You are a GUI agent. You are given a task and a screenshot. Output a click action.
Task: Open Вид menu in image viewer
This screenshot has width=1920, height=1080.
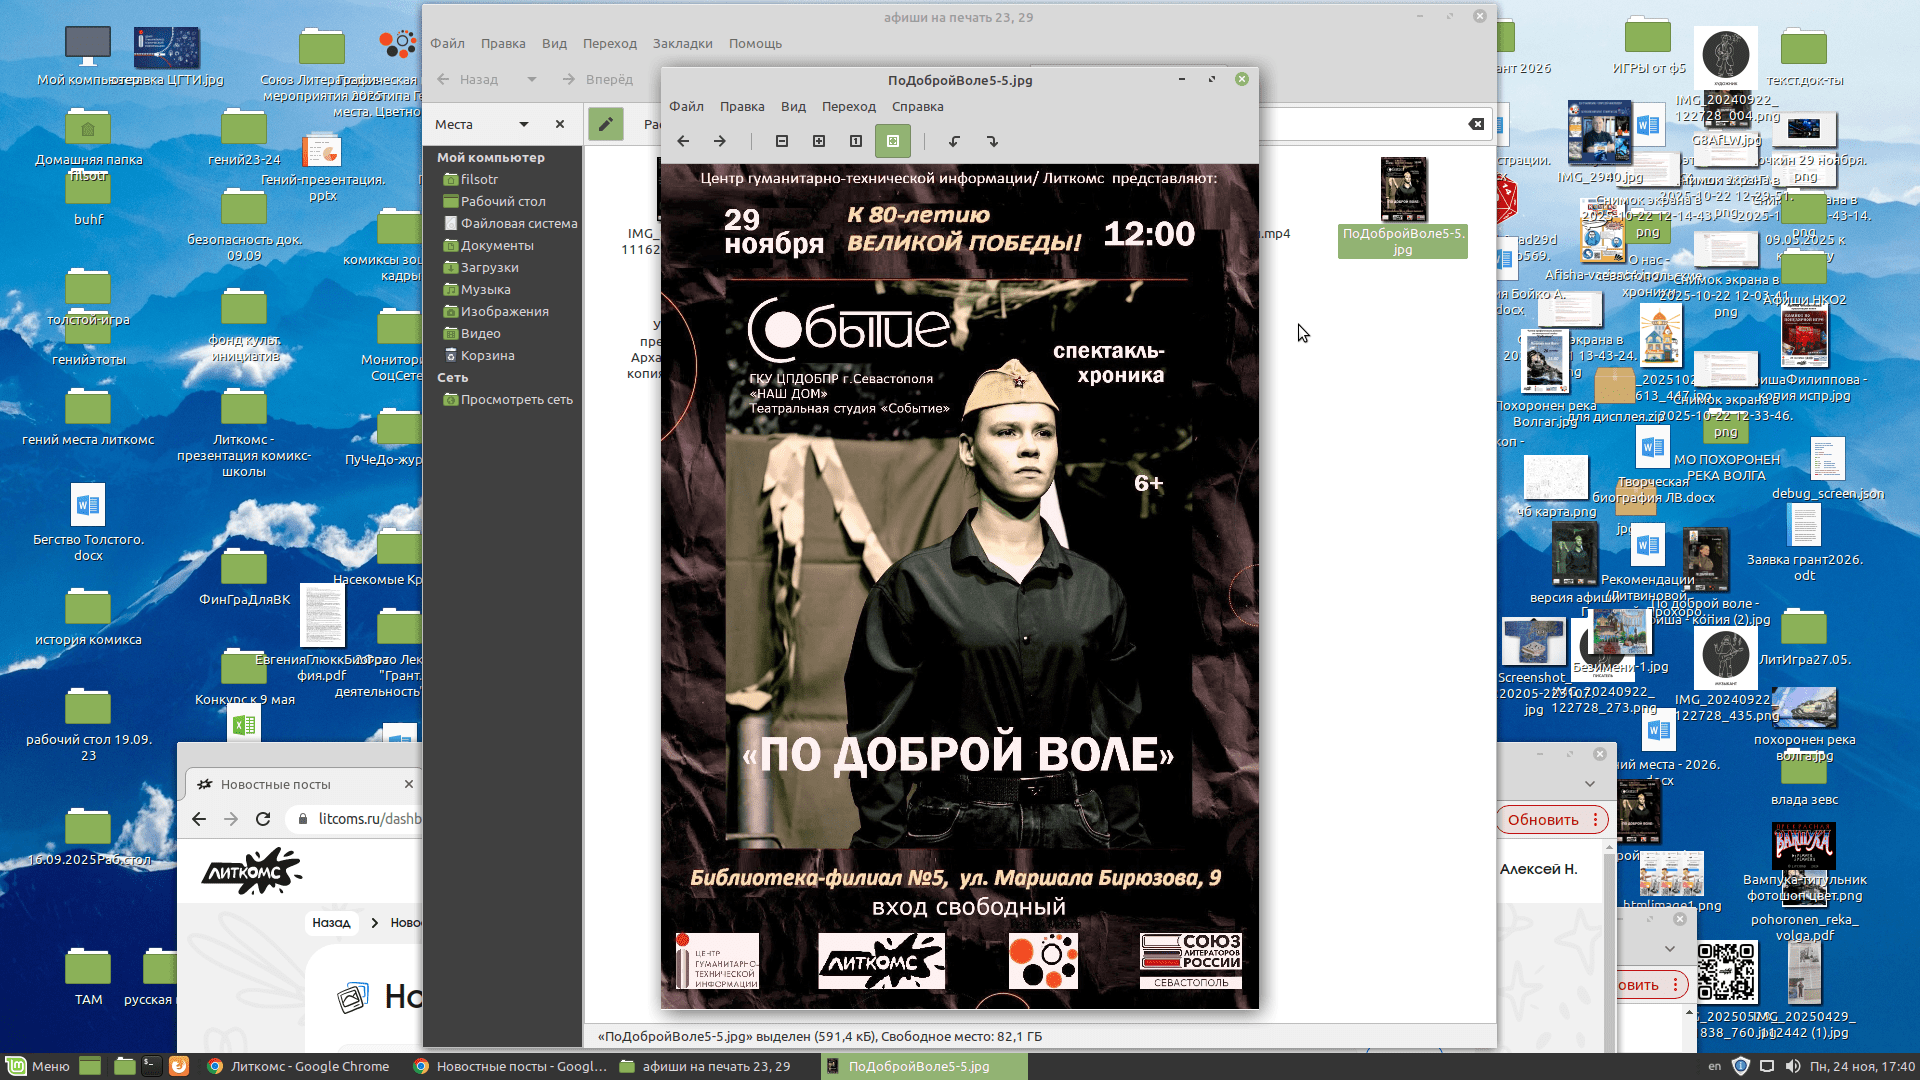point(793,106)
